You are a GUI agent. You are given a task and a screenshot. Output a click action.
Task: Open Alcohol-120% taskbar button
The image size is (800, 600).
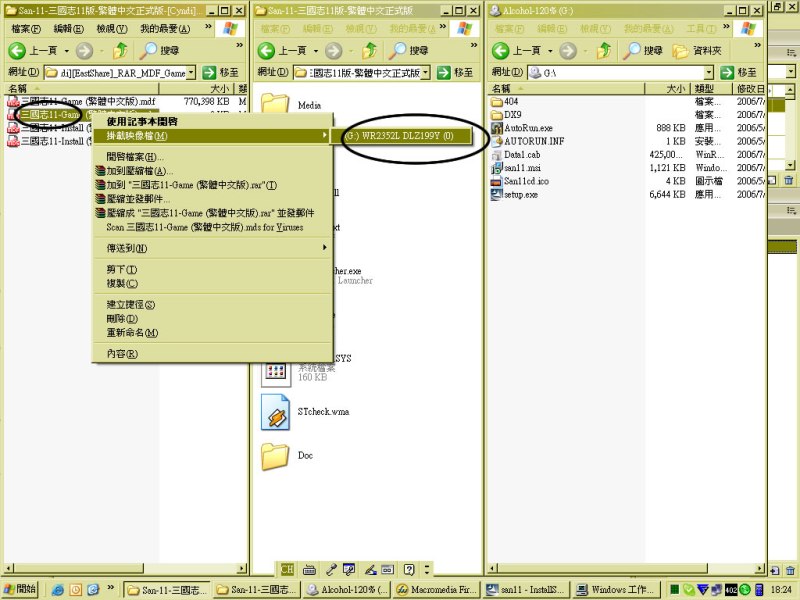pos(347,590)
